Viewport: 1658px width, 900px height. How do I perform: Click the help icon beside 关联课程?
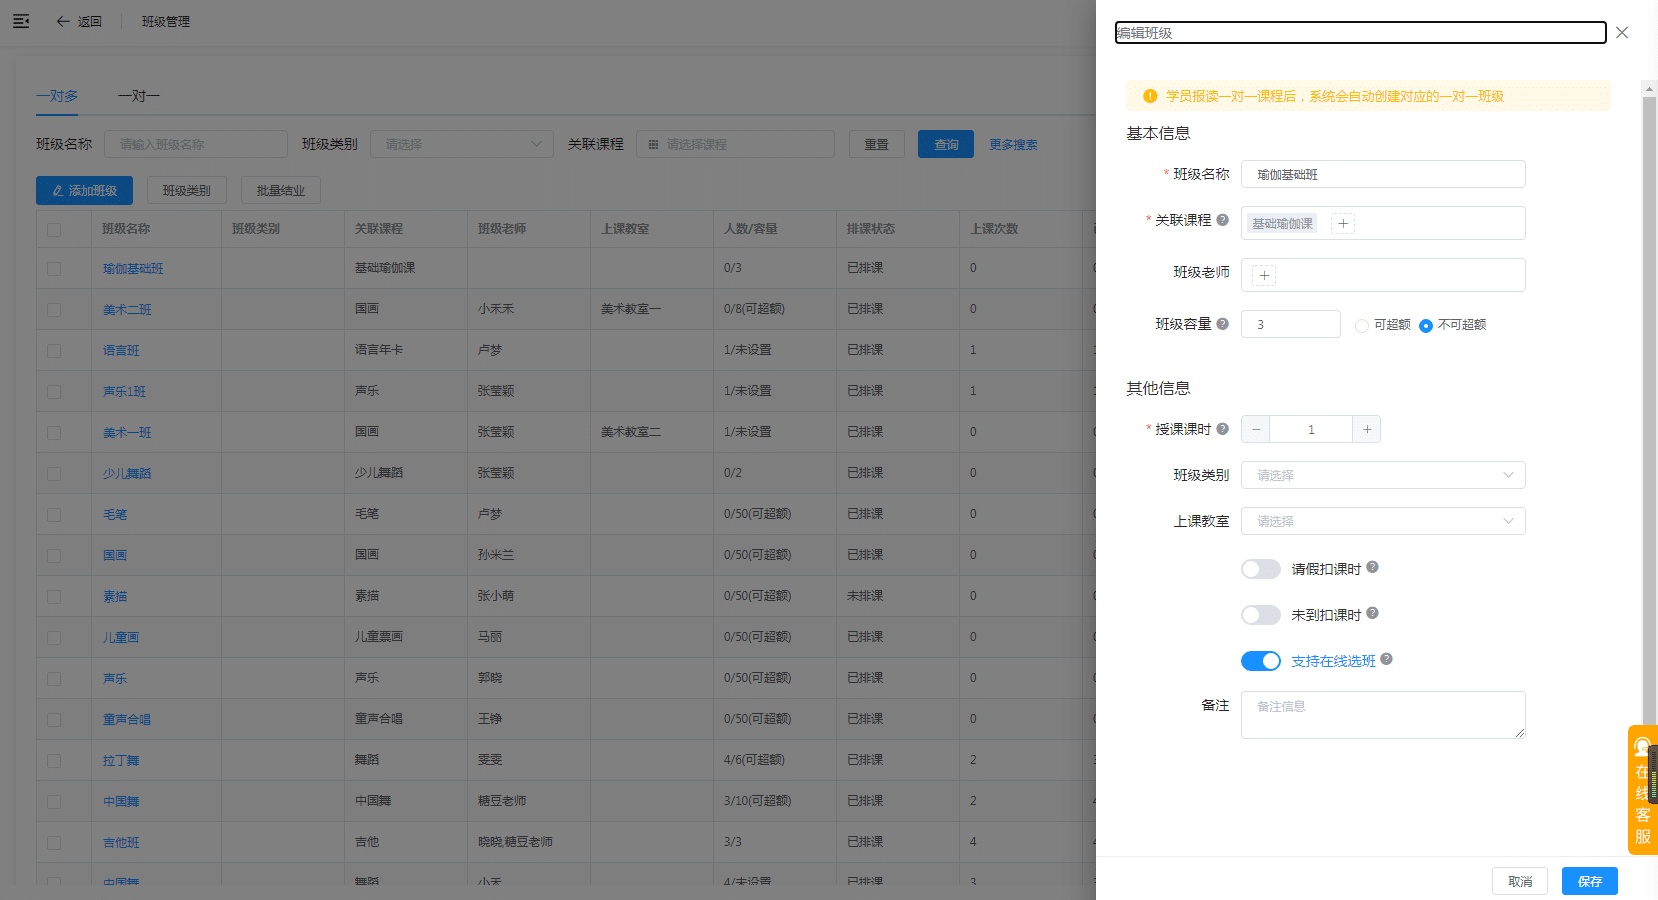click(x=1222, y=219)
